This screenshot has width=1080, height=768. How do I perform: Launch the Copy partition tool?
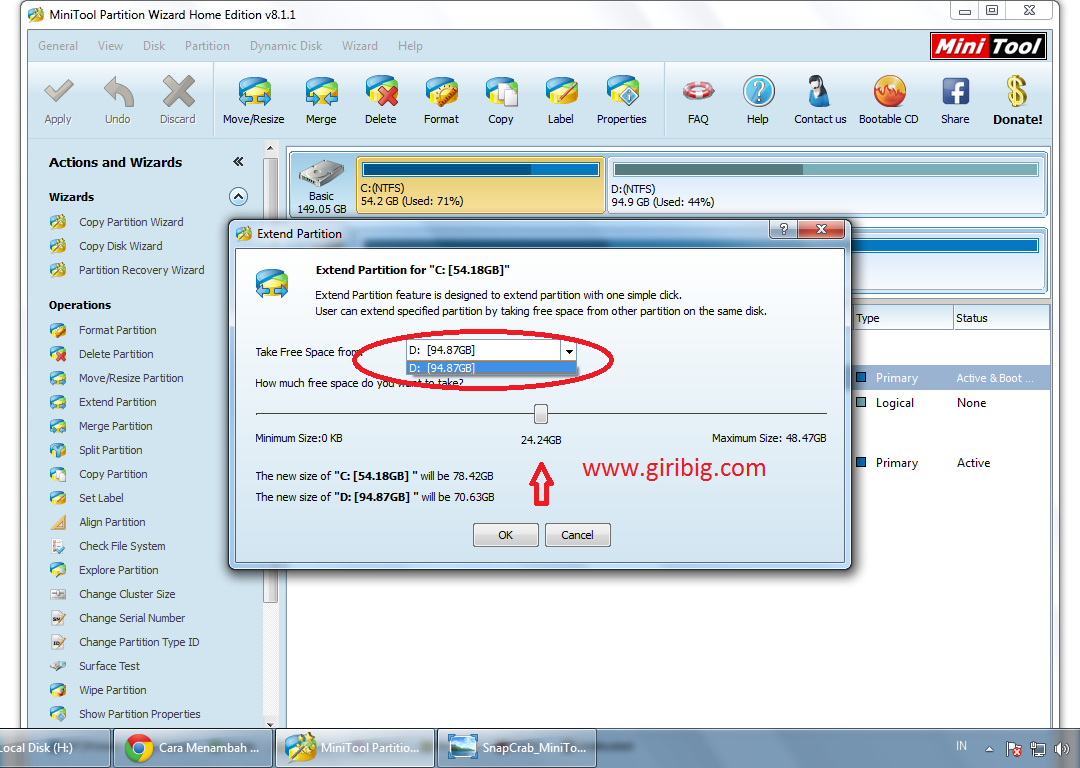pos(500,99)
